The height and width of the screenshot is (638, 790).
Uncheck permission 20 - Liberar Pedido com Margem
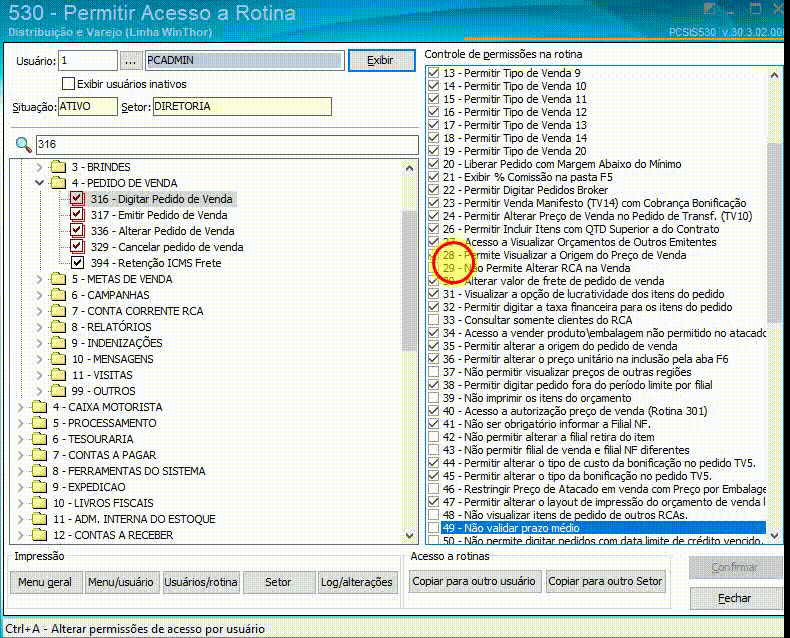433,164
